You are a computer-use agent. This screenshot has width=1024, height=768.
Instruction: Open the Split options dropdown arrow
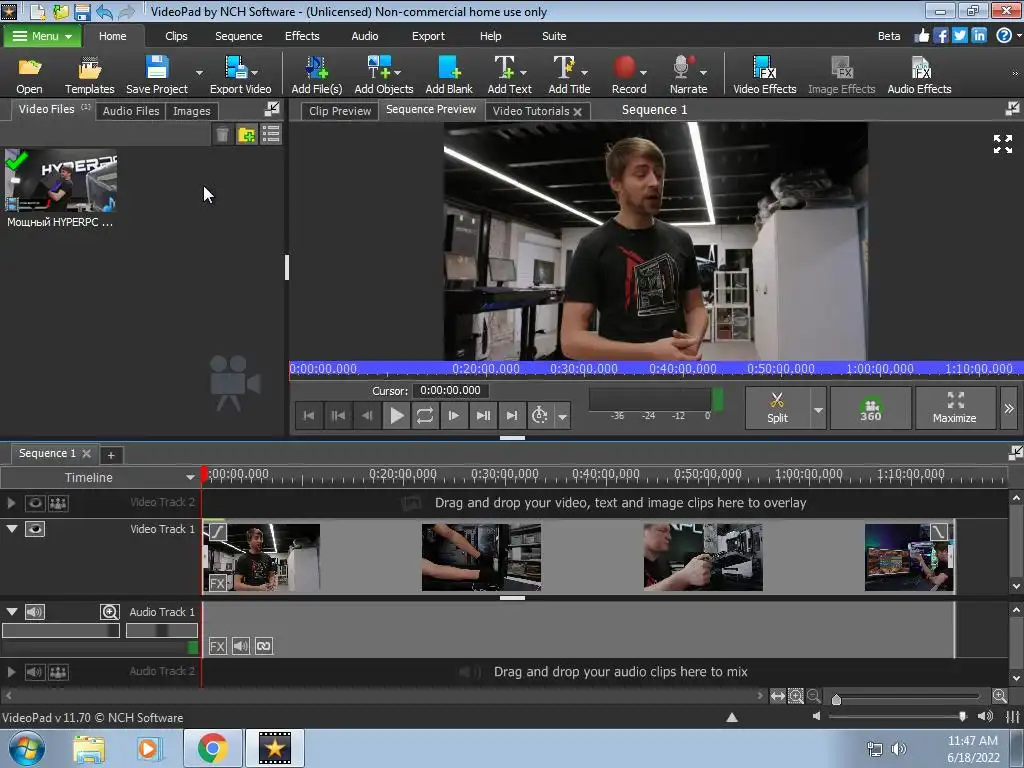tap(818, 409)
